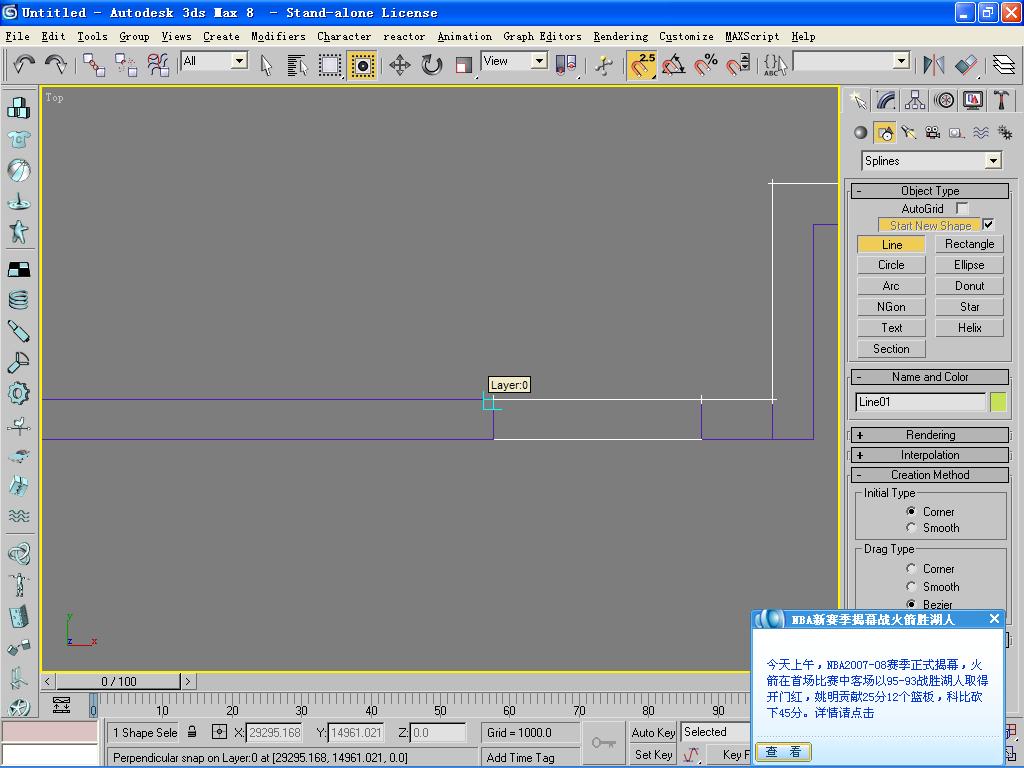Open the Utilities hammer panel
The image size is (1024, 768).
point(1002,100)
